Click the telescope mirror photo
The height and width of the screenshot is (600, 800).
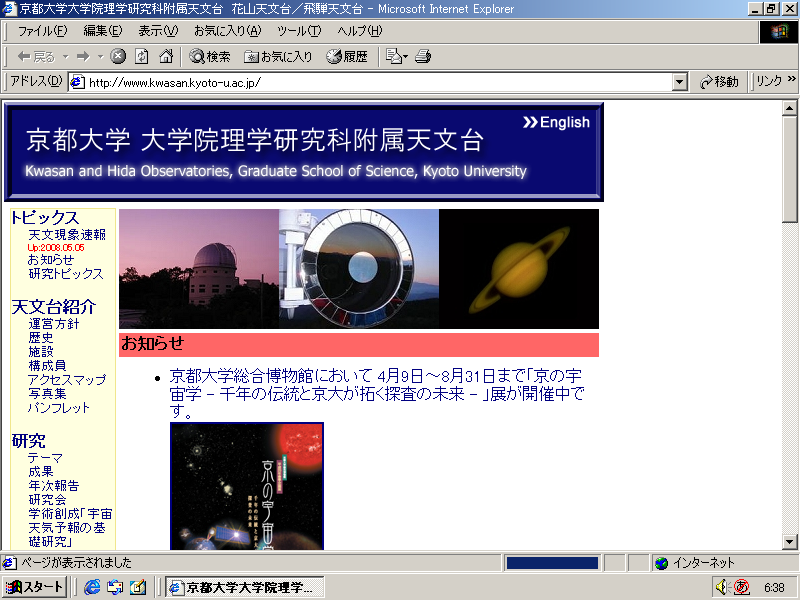coord(359,269)
